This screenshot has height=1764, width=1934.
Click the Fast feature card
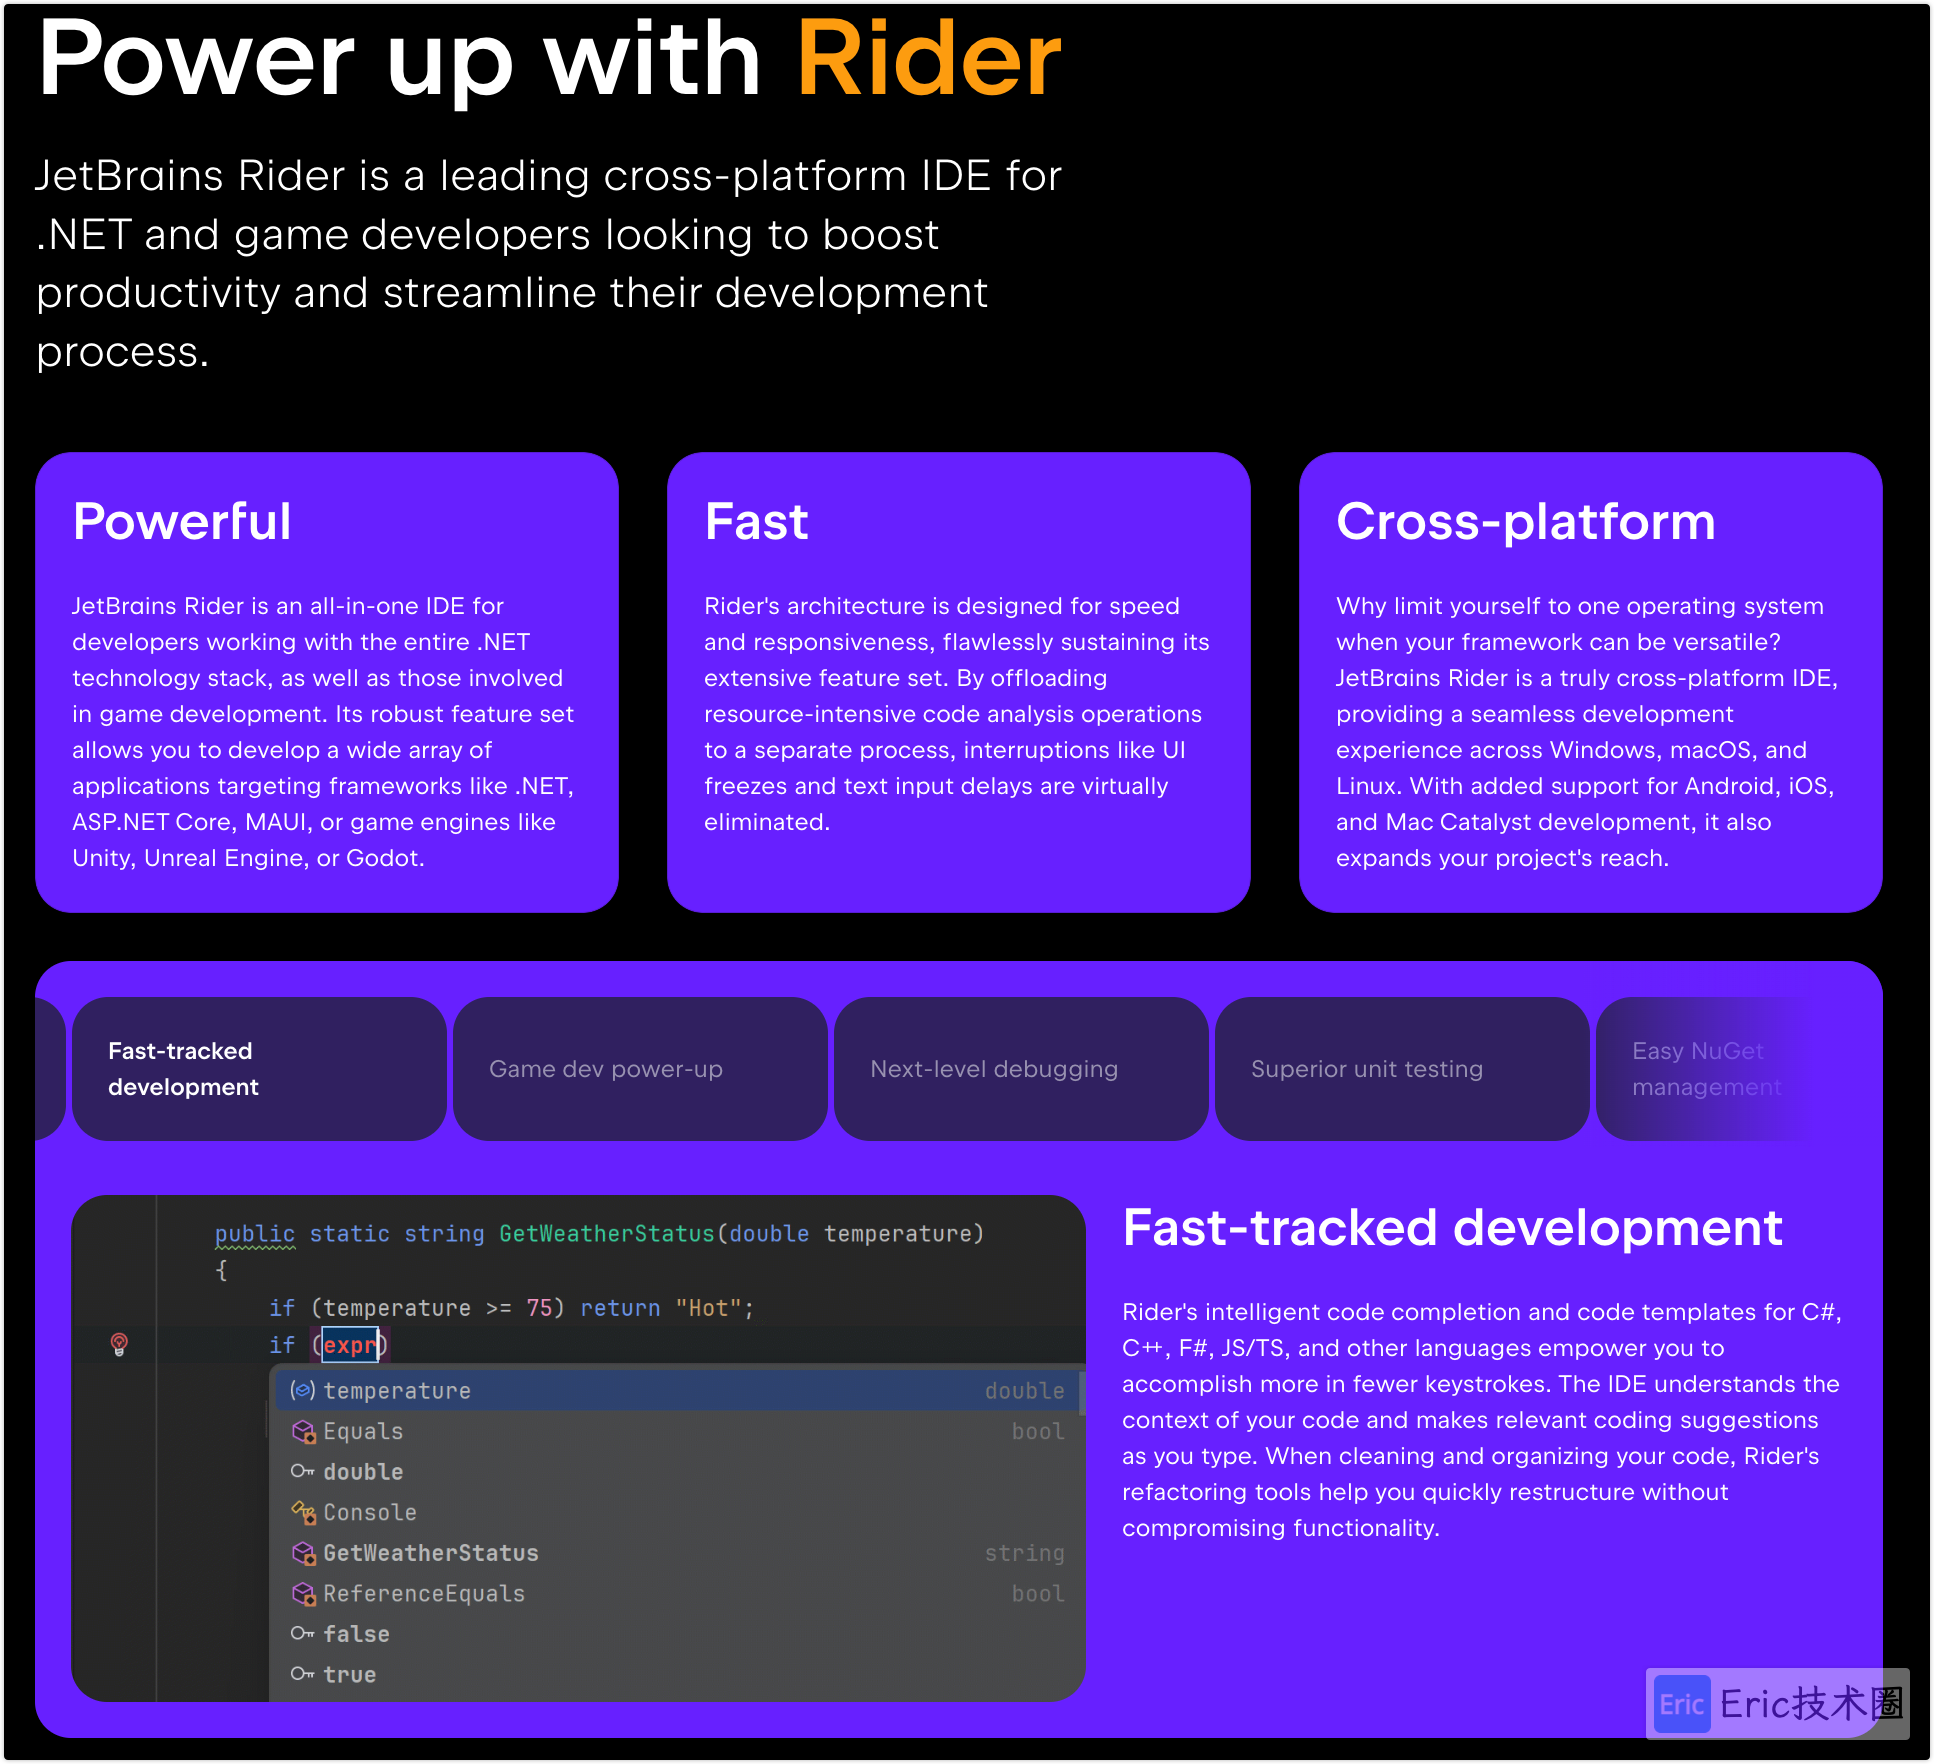click(959, 682)
